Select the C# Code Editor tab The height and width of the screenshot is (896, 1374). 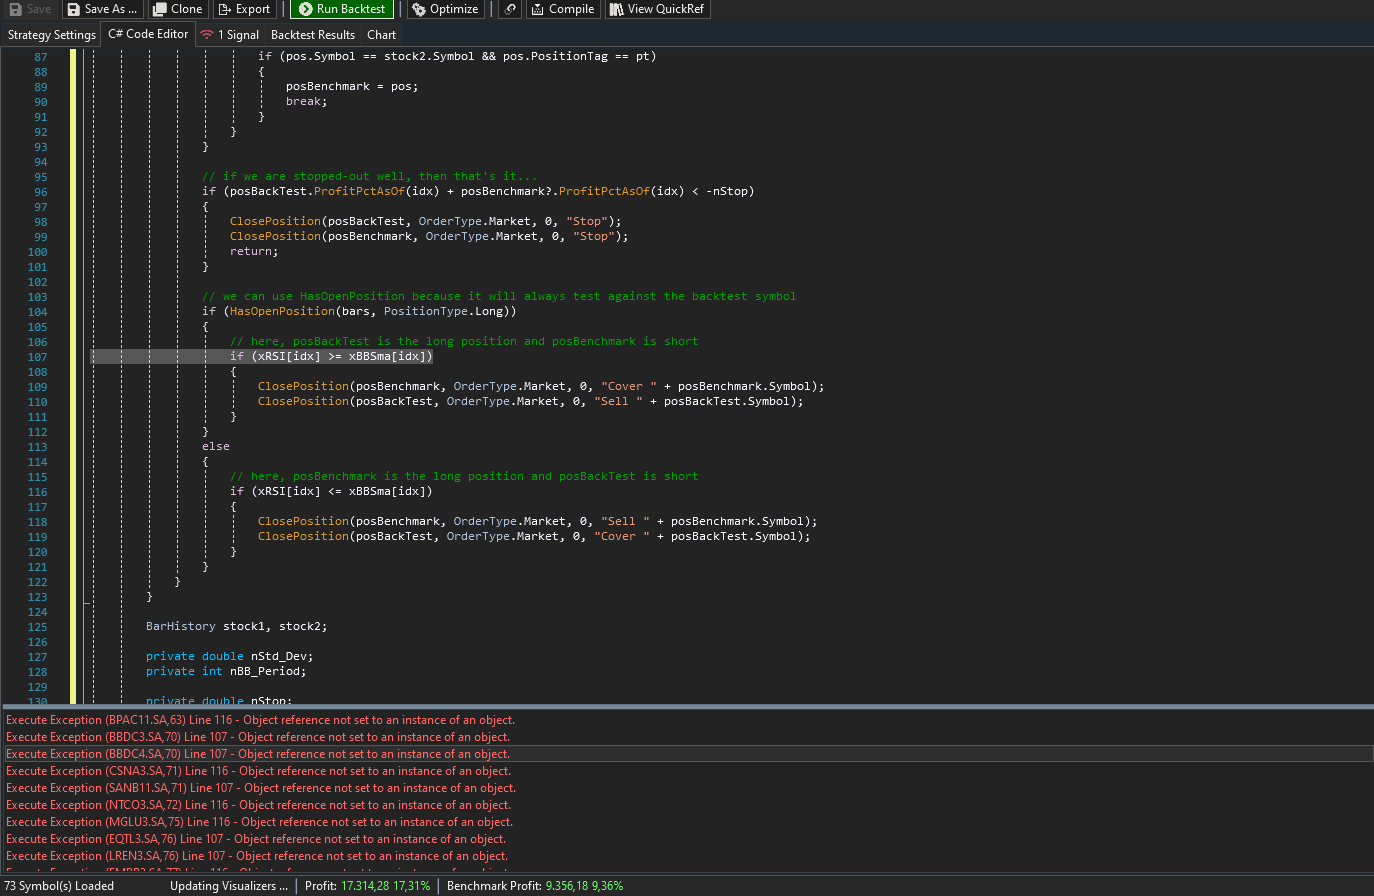[148, 34]
